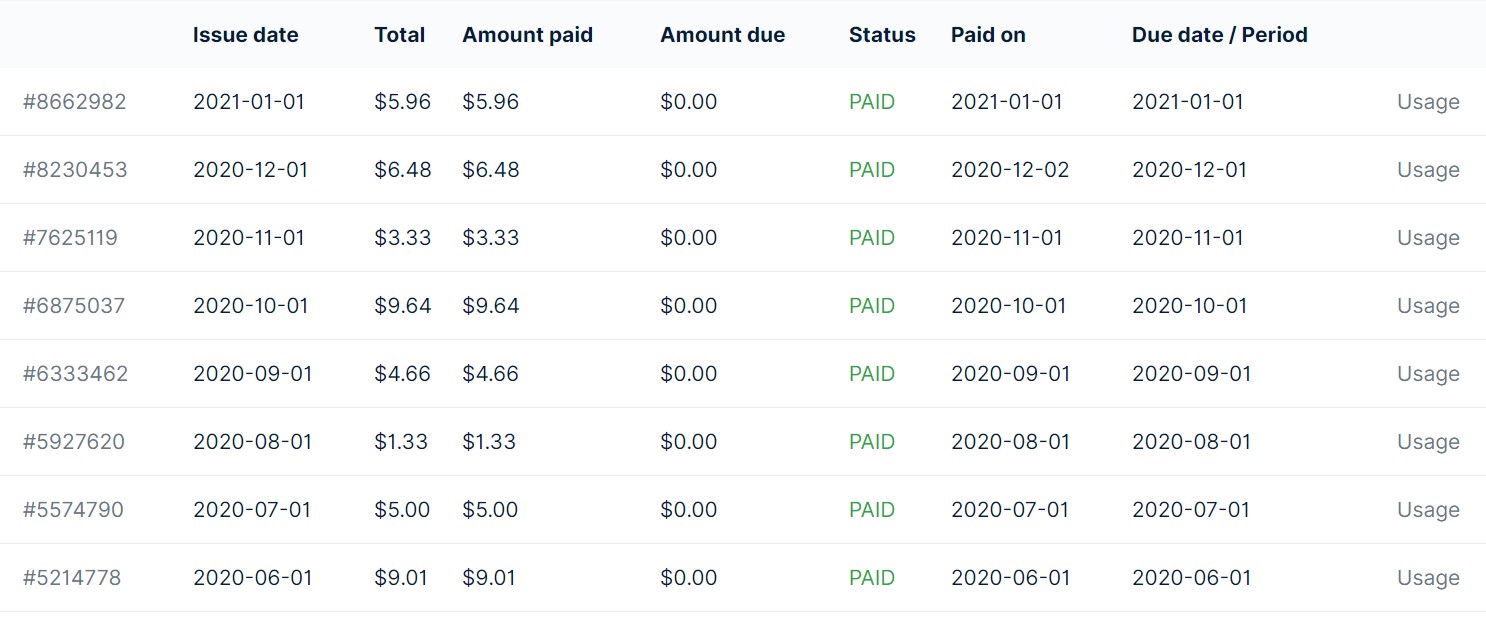This screenshot has height=621, width=1486.
Task: View Usage for the 2020-06-01 invoice
Action: click(x=1428, y=578)
